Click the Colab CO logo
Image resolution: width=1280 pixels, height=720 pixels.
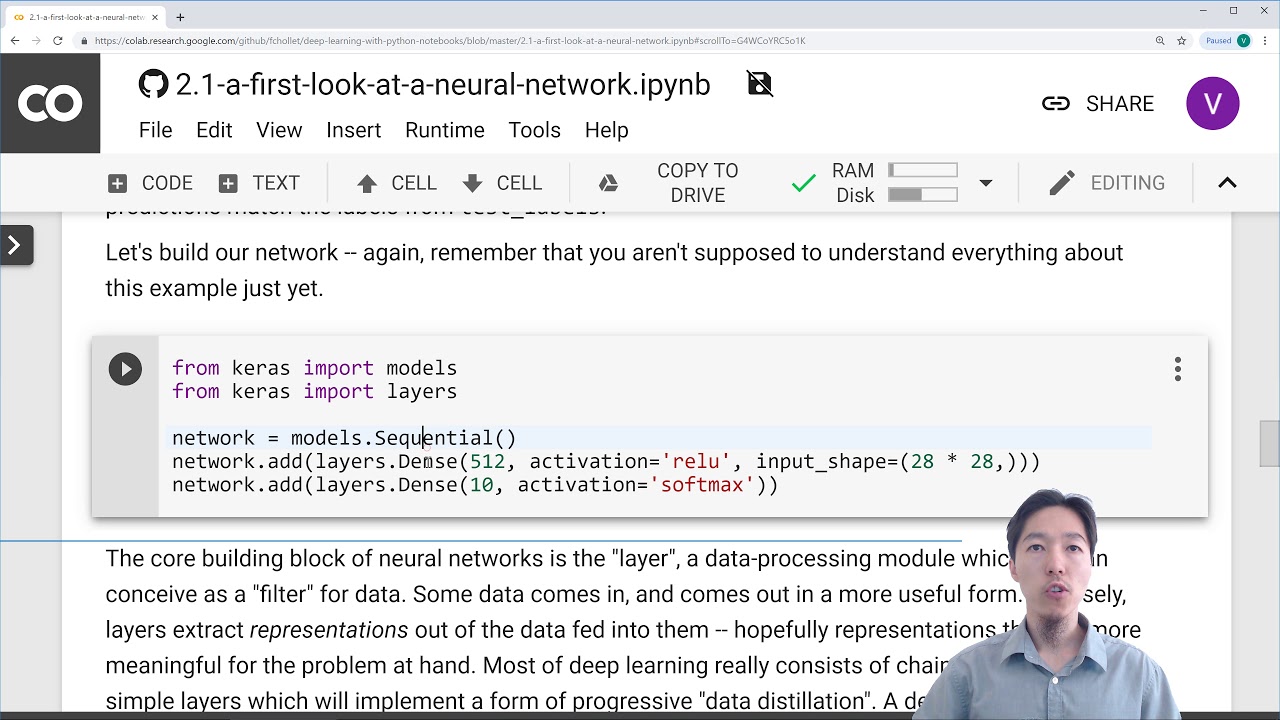pyautogui.click(x=50, y=103)
